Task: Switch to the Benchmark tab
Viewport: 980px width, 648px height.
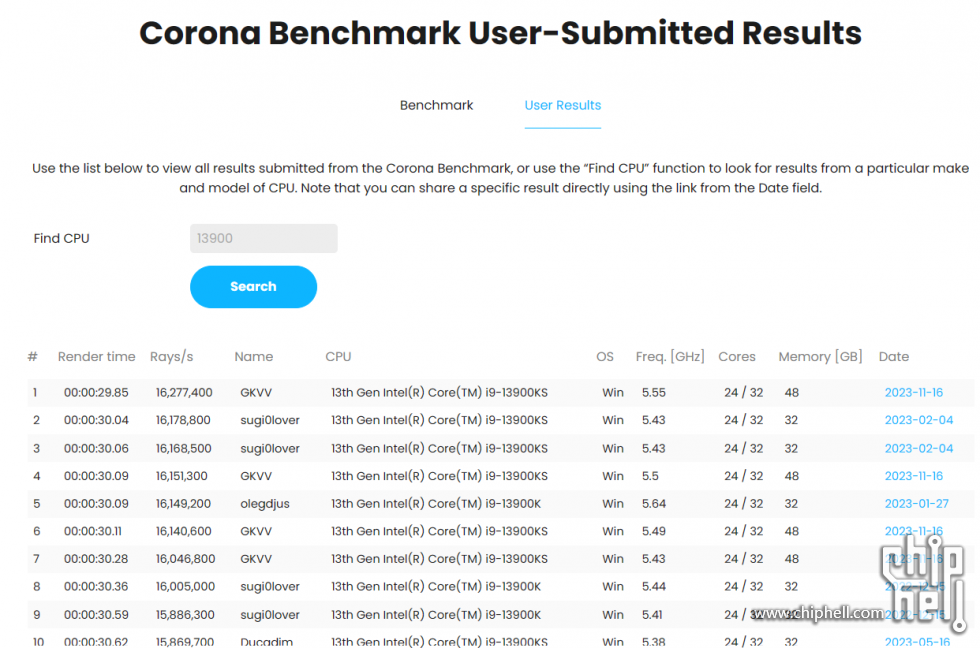Action: pos(436,105)
